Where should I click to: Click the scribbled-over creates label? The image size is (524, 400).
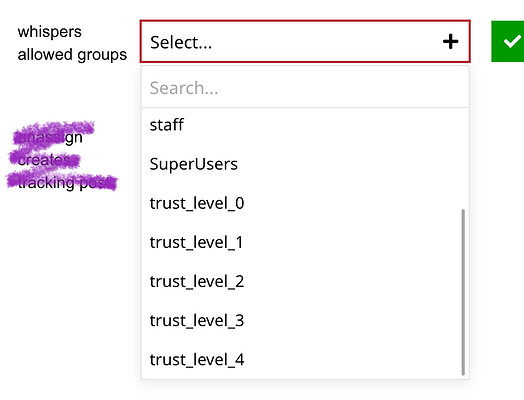tap(46, 160)
